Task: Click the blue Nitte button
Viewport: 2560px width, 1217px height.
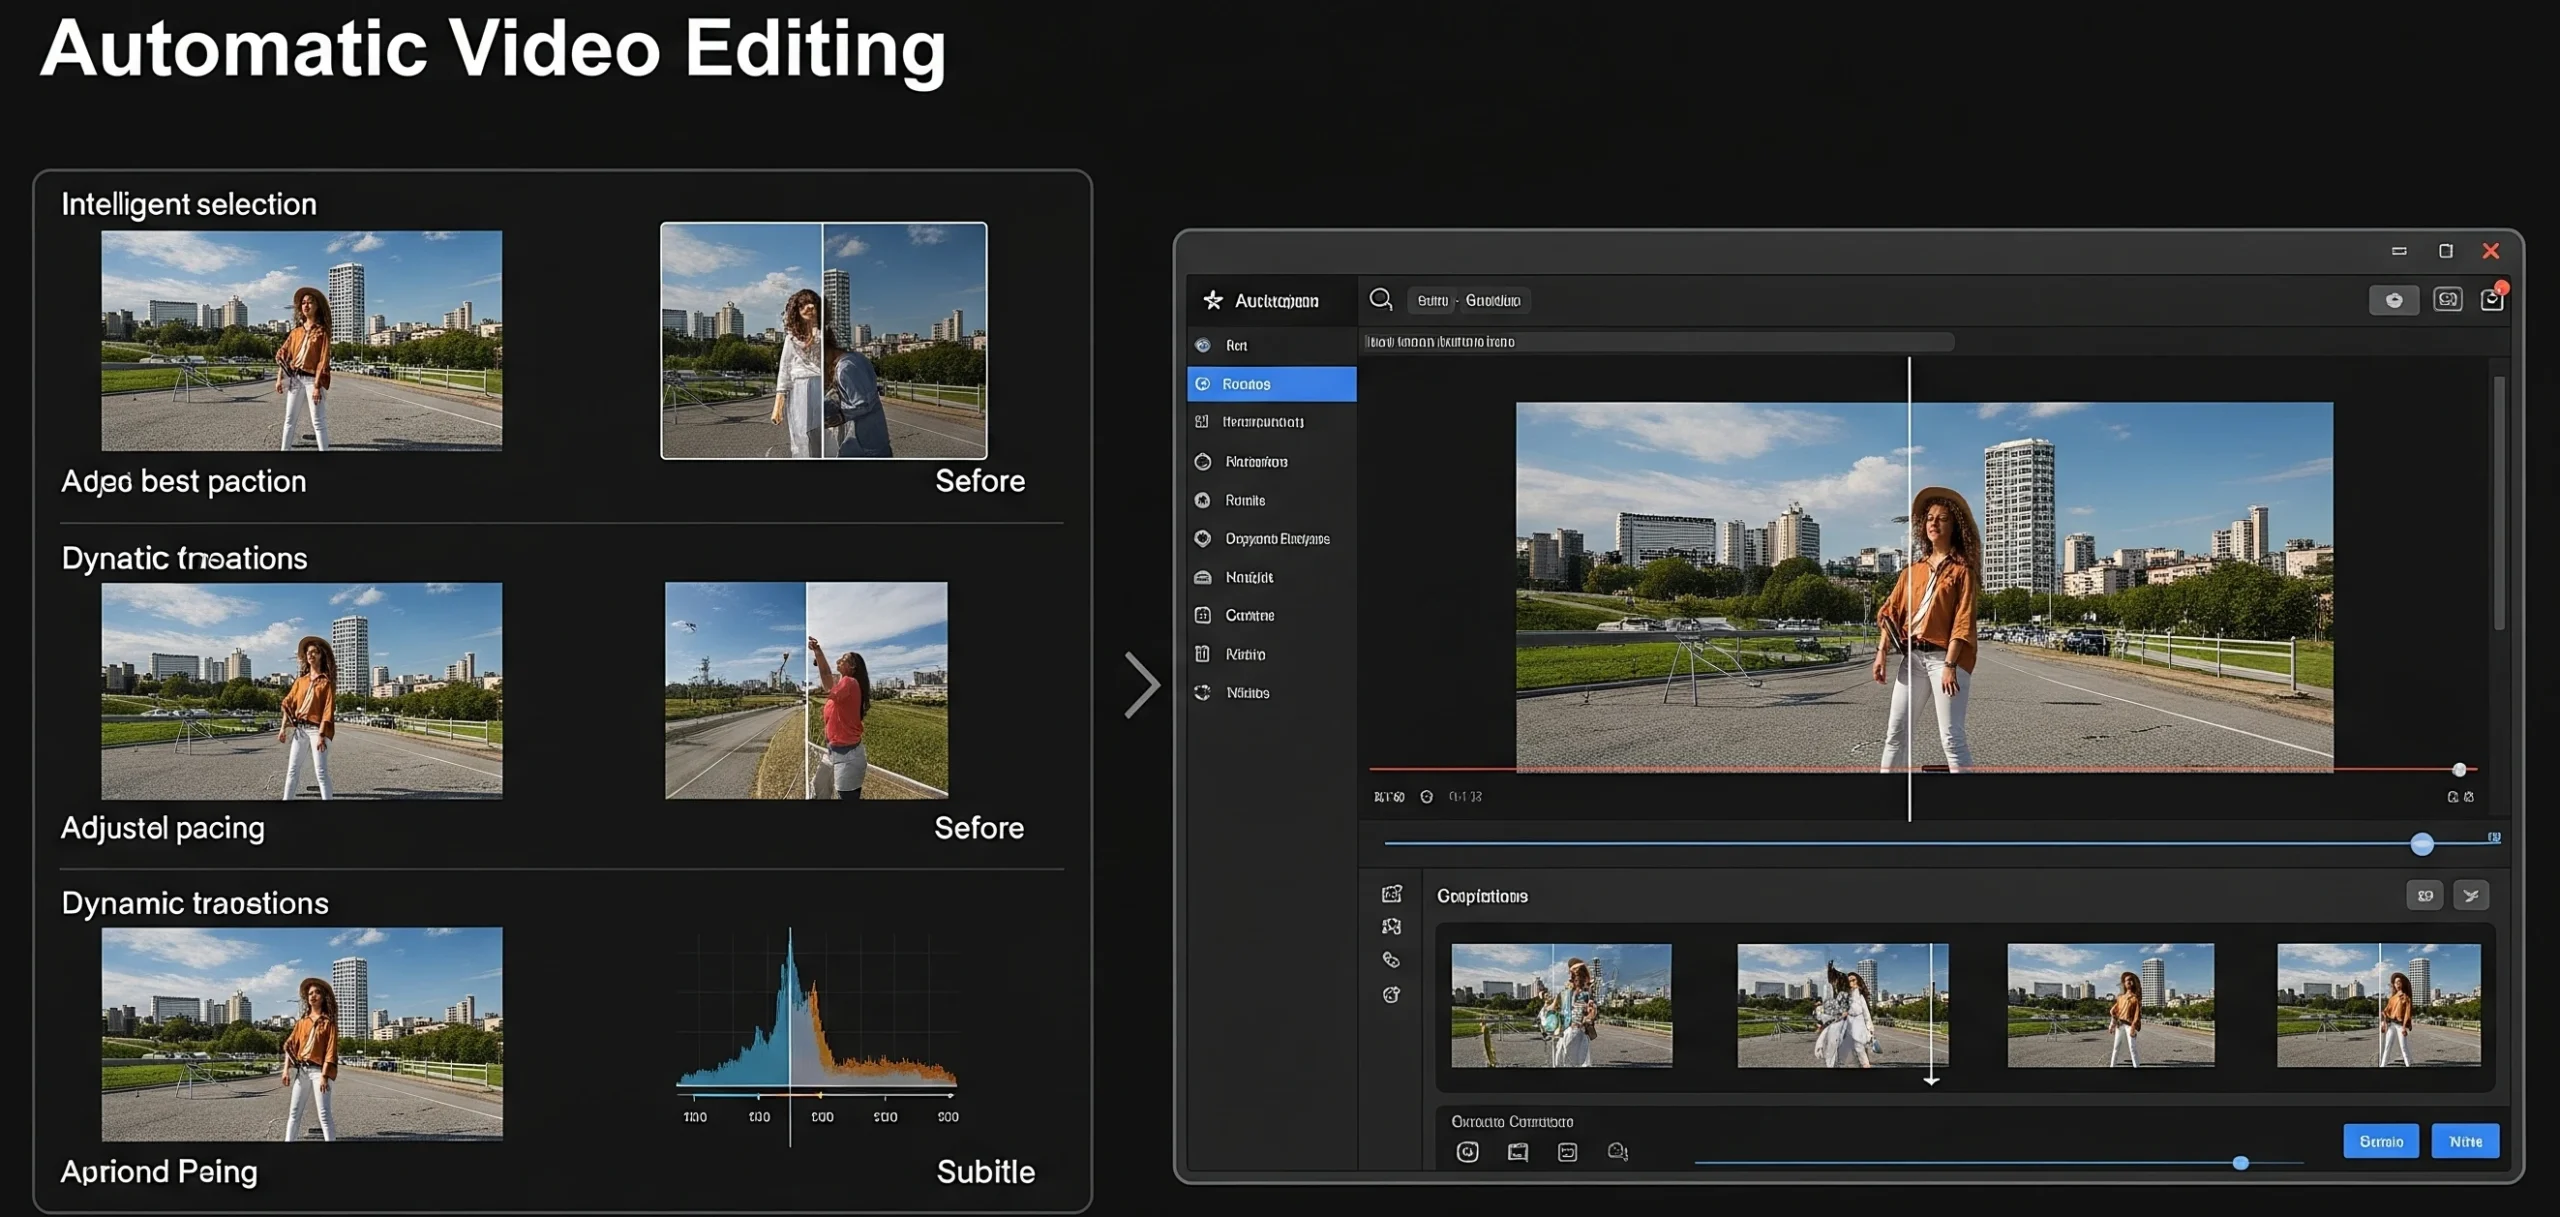Action: [2465, 1141]
